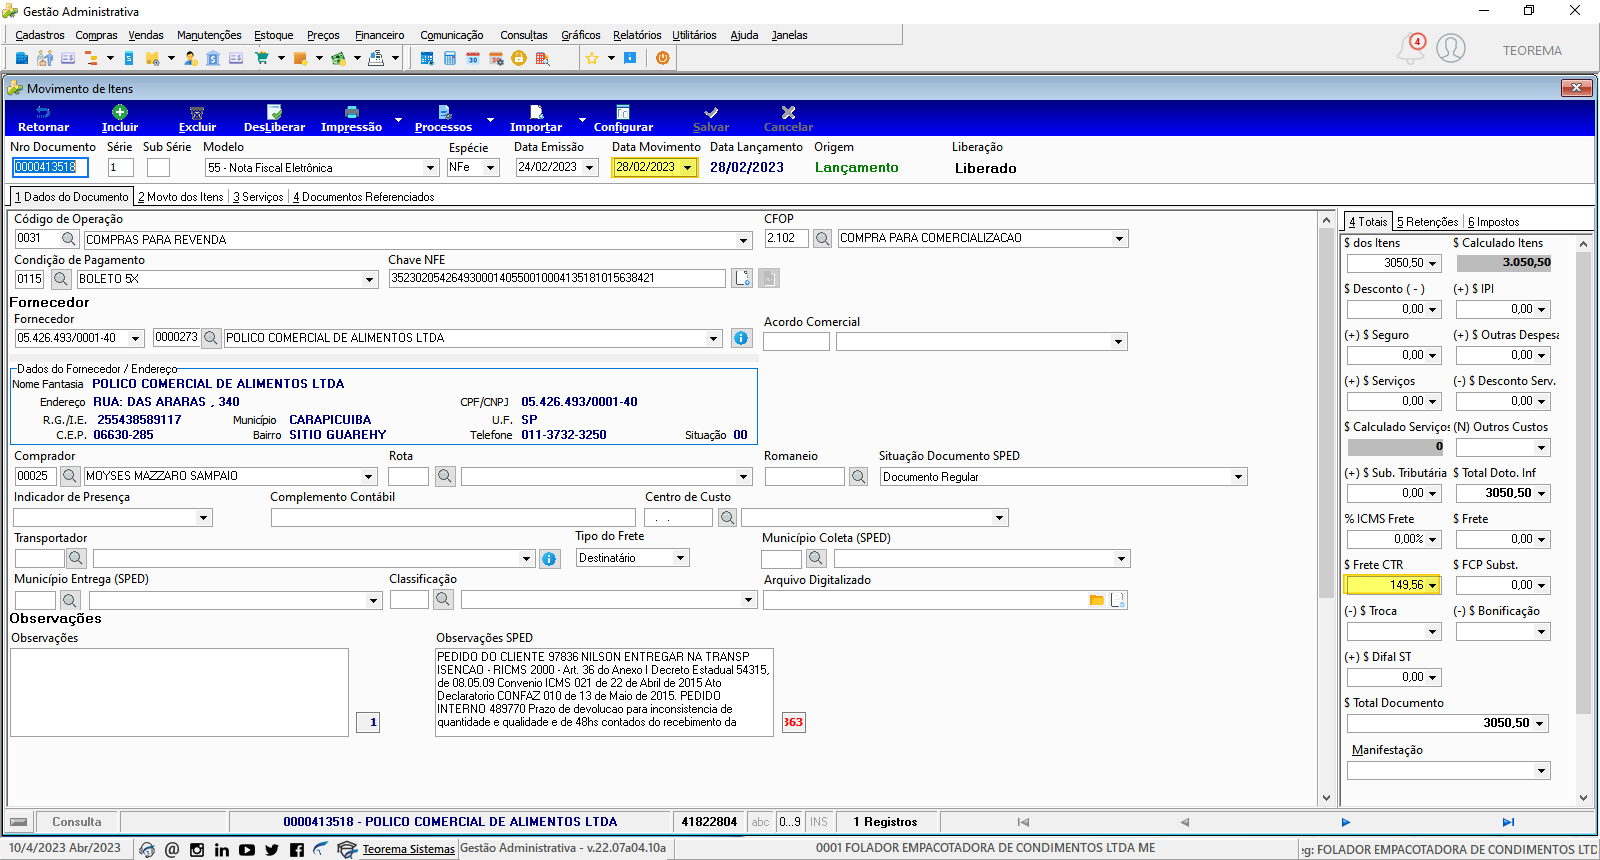Open the Data Movimento date dropdown
The height and width of the screenshot is (860, 1600).
click(688, 168)
